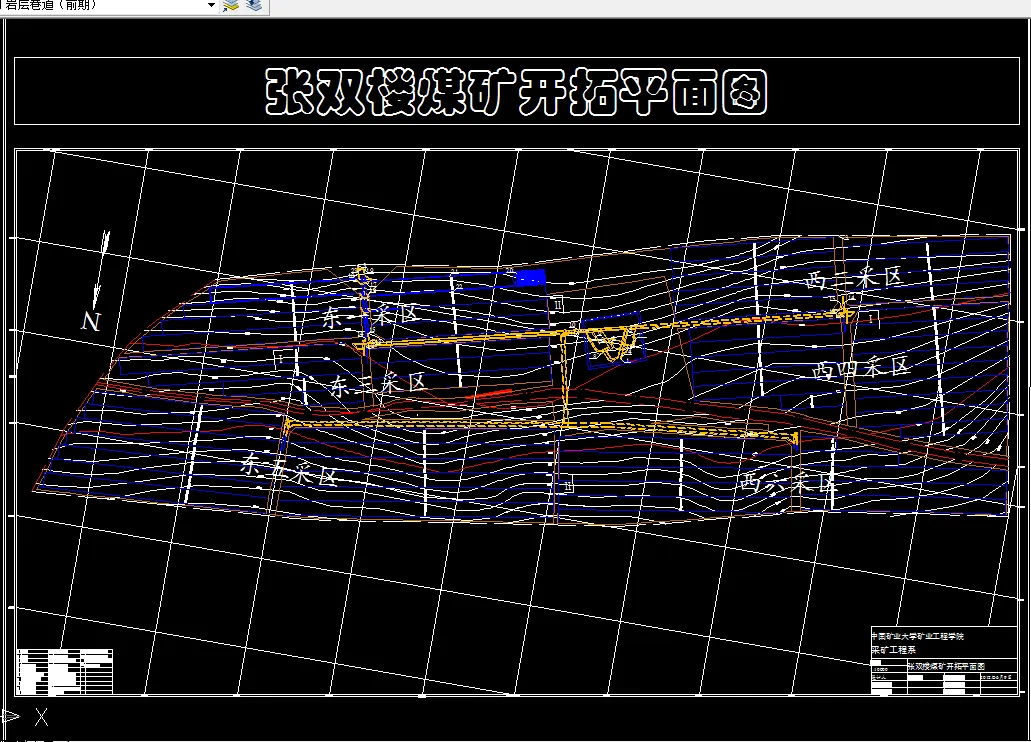This screenshot has width=1031, height=742.
Task: Click the UCS X axis icon
Action: point(41,717)
